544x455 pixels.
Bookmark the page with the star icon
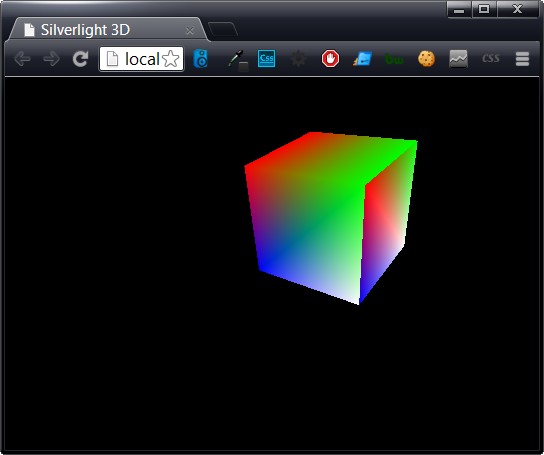pyautogui.click(x=171, y=59)
